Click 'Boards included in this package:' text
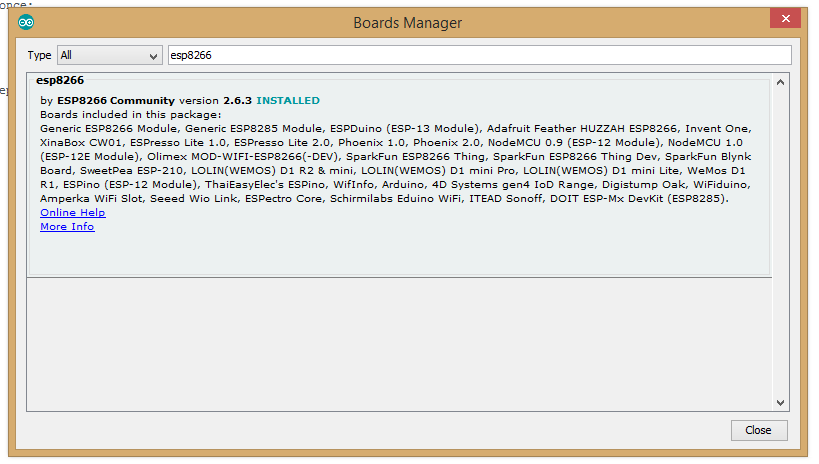The image size is (819, 464). [131, 114]
